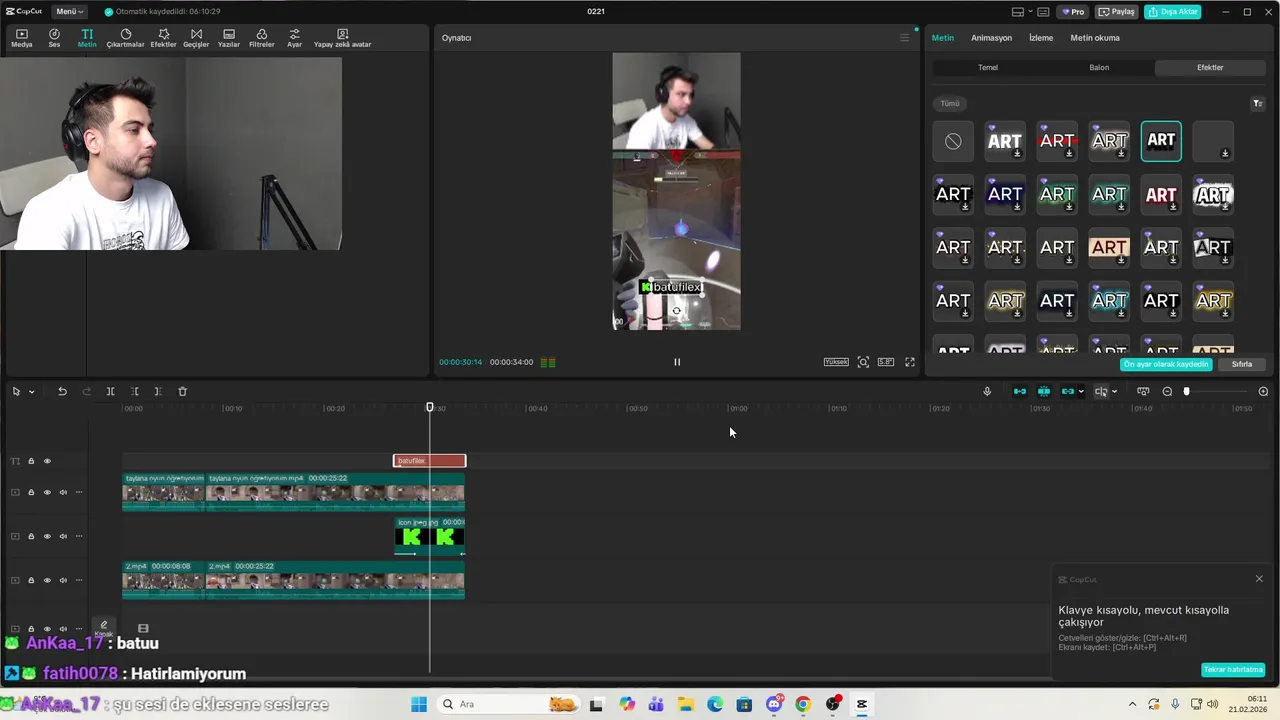Click the Sıfırla reset button
The height and width of the screenshot is (720, 1280).
(1242, 364)
